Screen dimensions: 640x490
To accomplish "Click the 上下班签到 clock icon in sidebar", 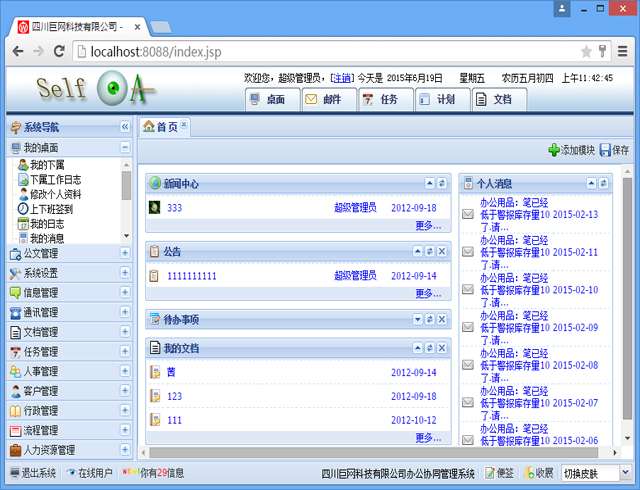I will click(x=22, y=210).
